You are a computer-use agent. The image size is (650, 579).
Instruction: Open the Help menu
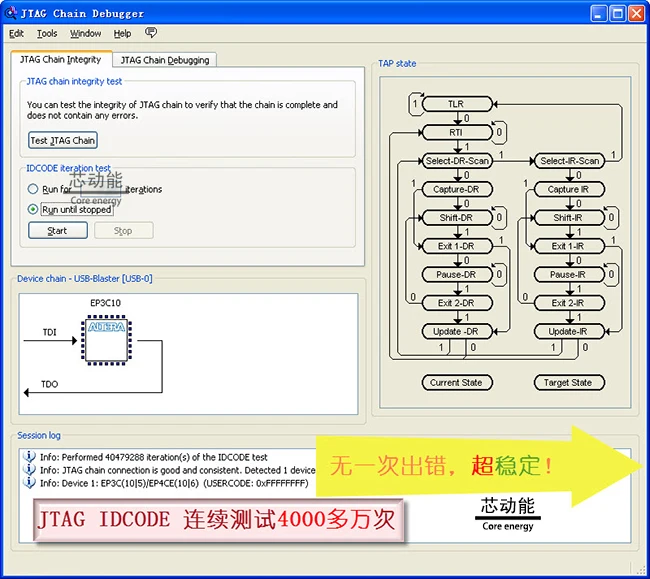click(x=122, y=34)
